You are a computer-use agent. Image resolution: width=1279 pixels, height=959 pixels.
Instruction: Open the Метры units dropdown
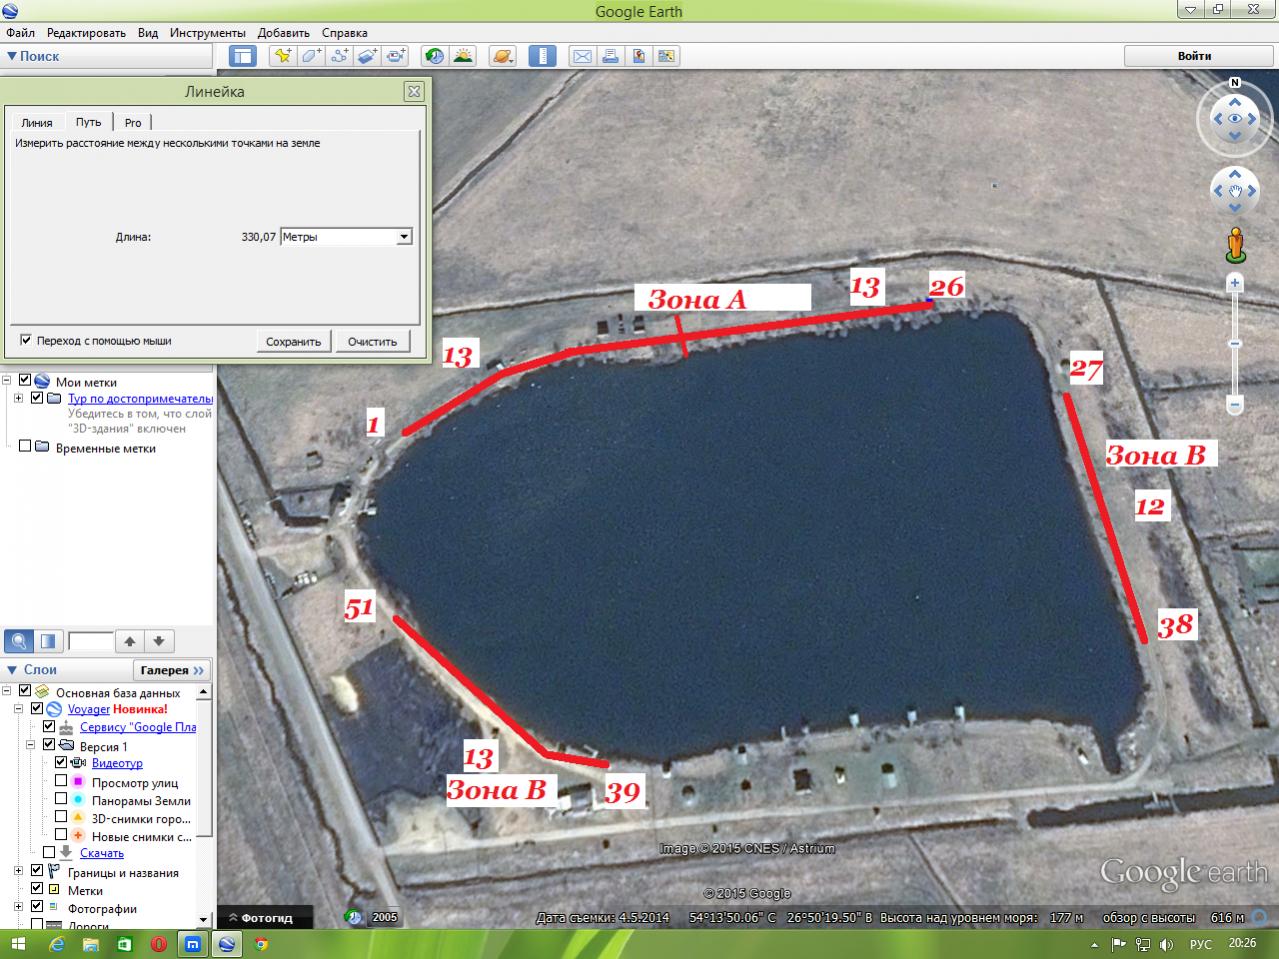click(x=404, y=237)
